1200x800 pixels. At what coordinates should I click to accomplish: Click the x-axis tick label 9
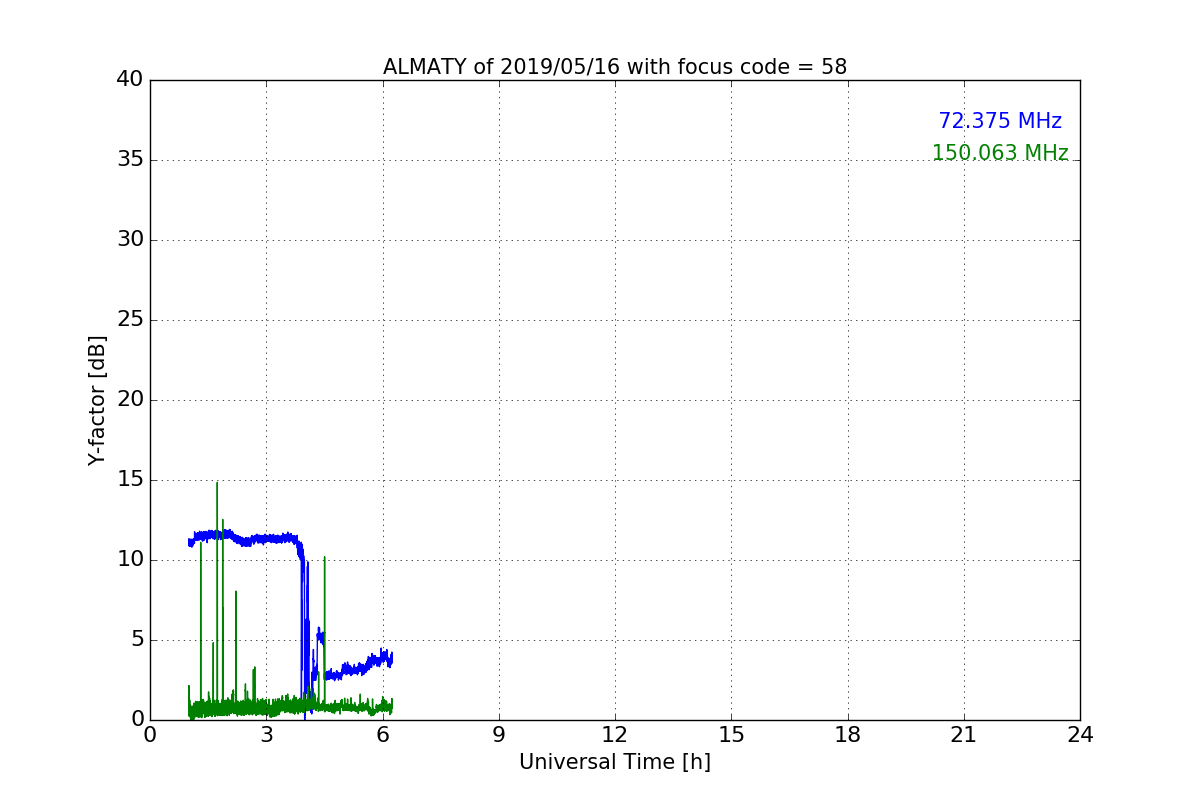point(499,735)
